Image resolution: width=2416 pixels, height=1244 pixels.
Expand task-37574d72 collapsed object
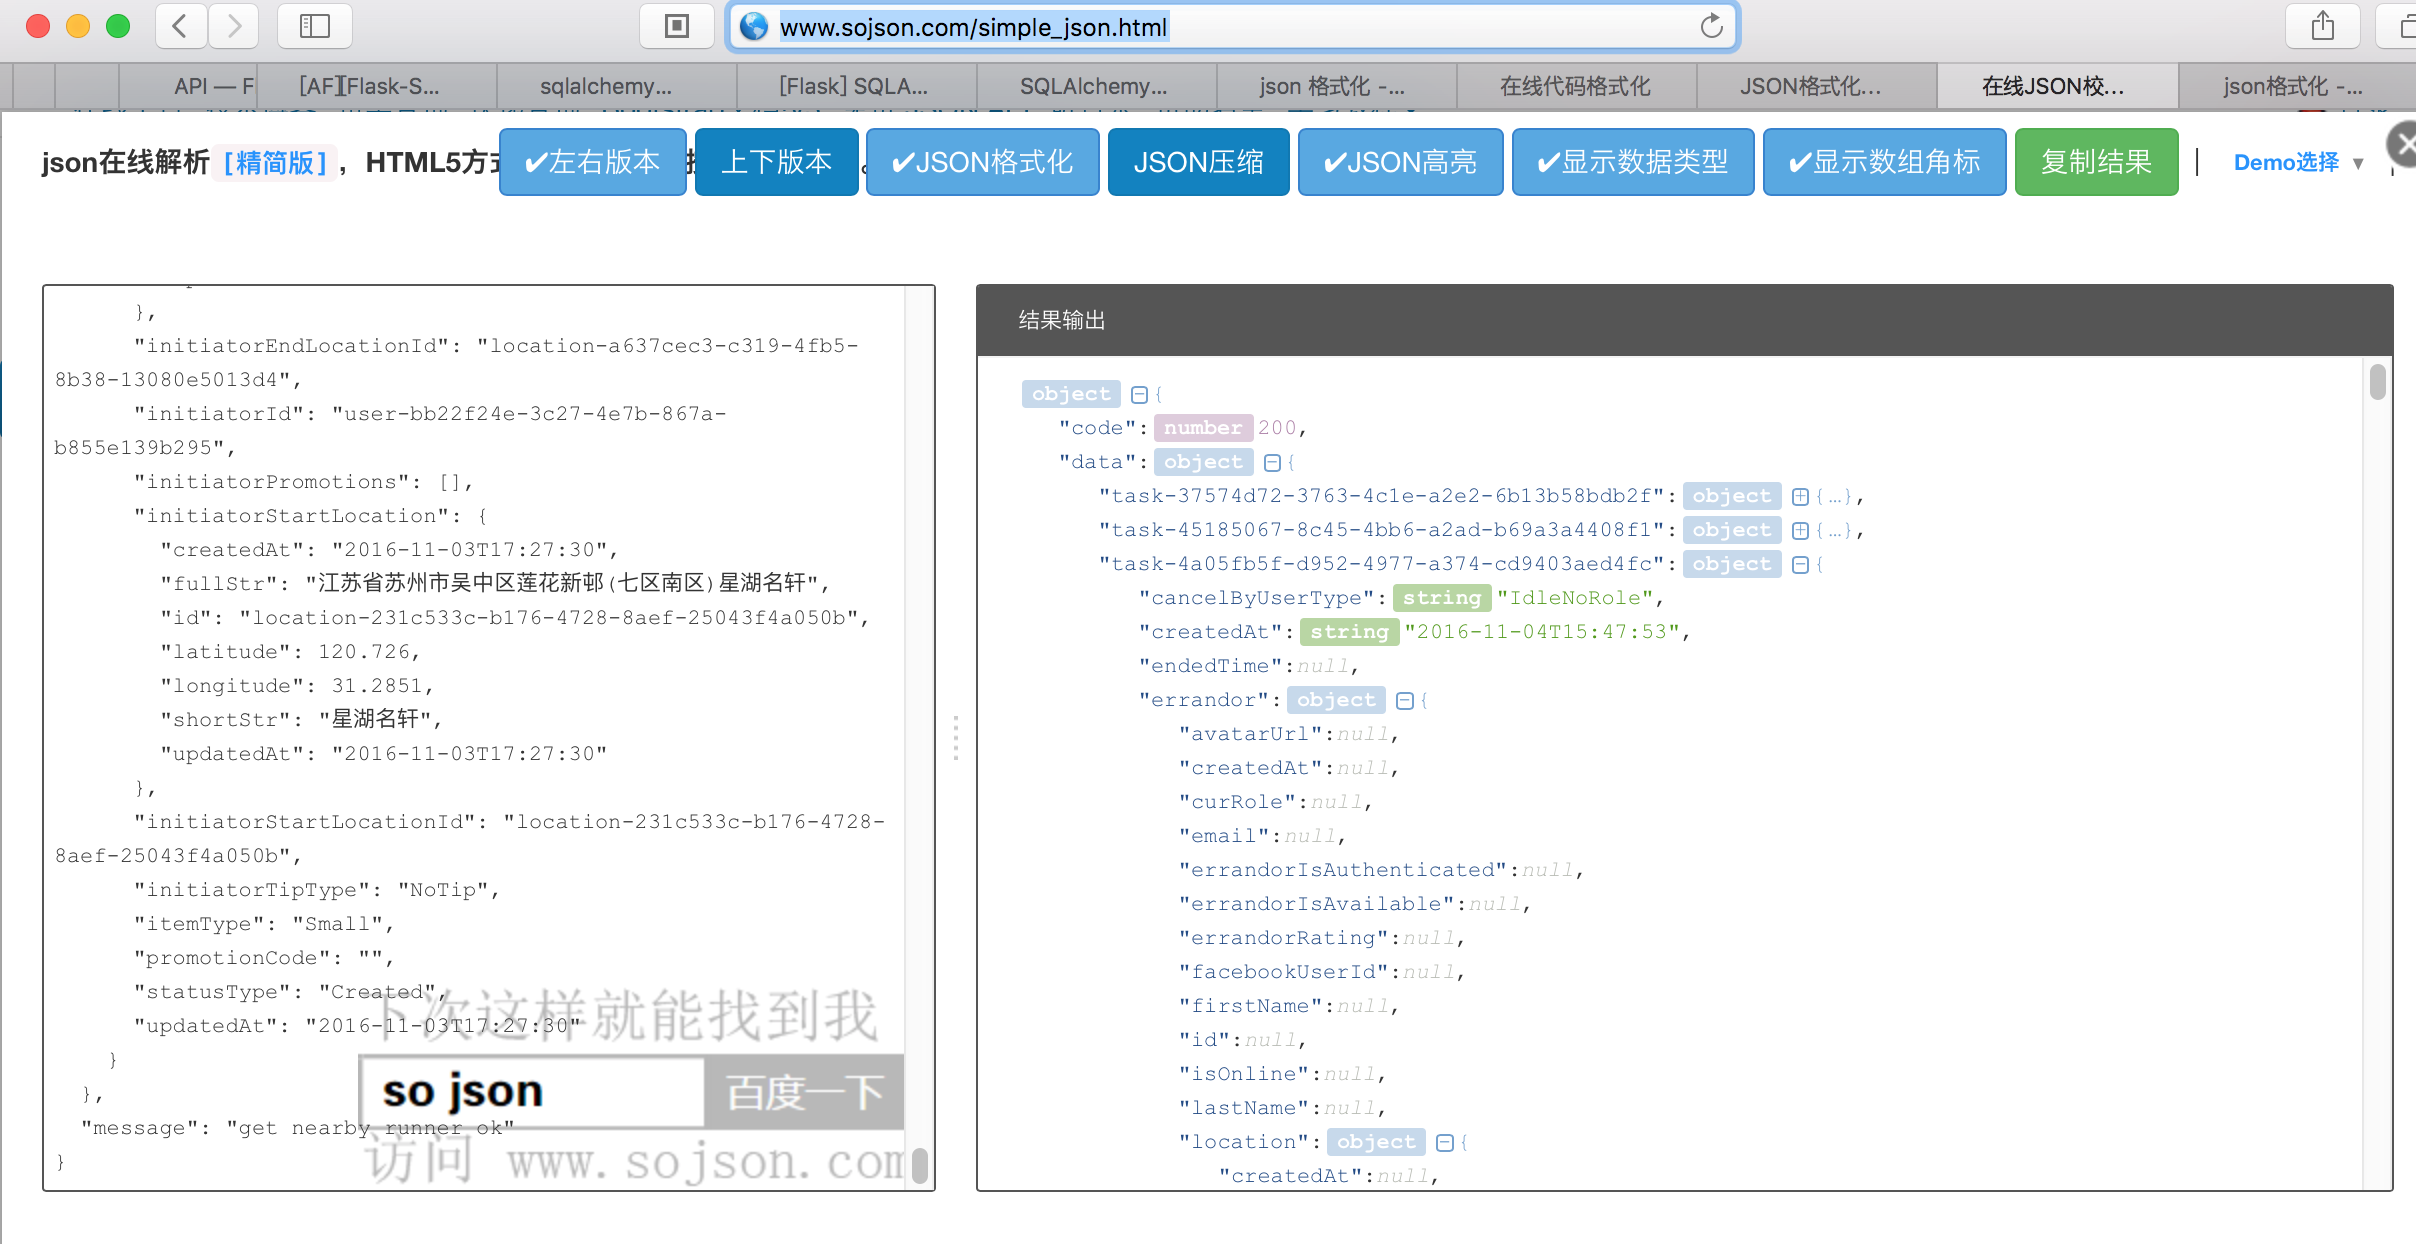tap(1800, 497)
